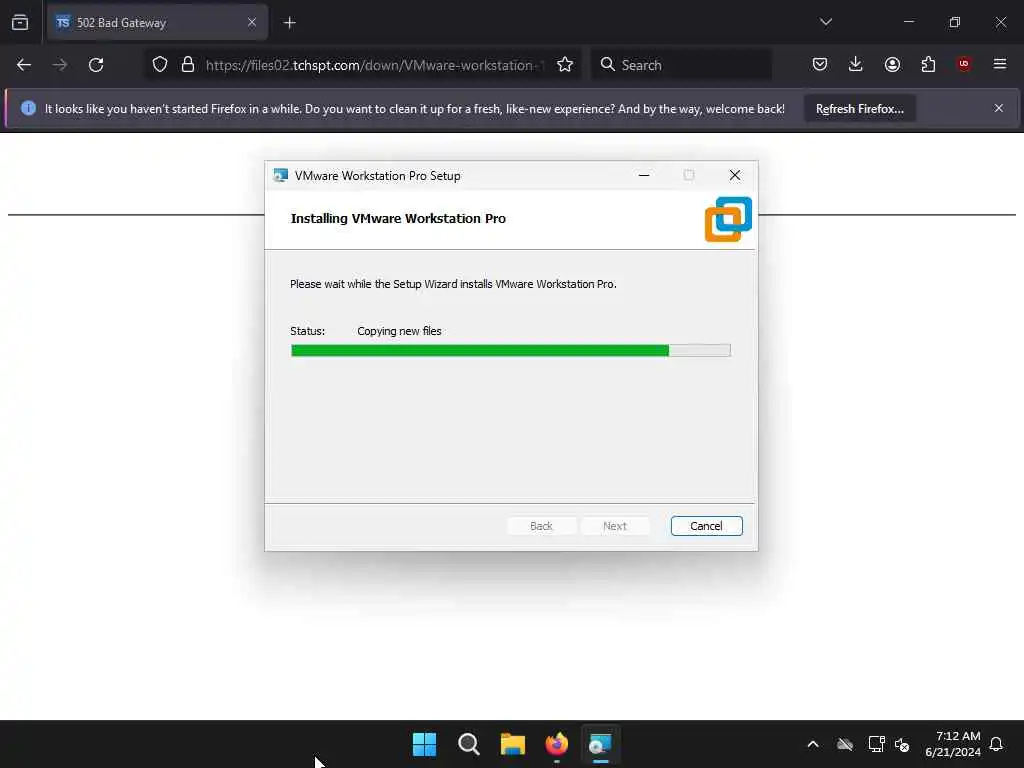Click the notification info icon
This screenshot has width=1024, height=768.
(x=28, y=108)
